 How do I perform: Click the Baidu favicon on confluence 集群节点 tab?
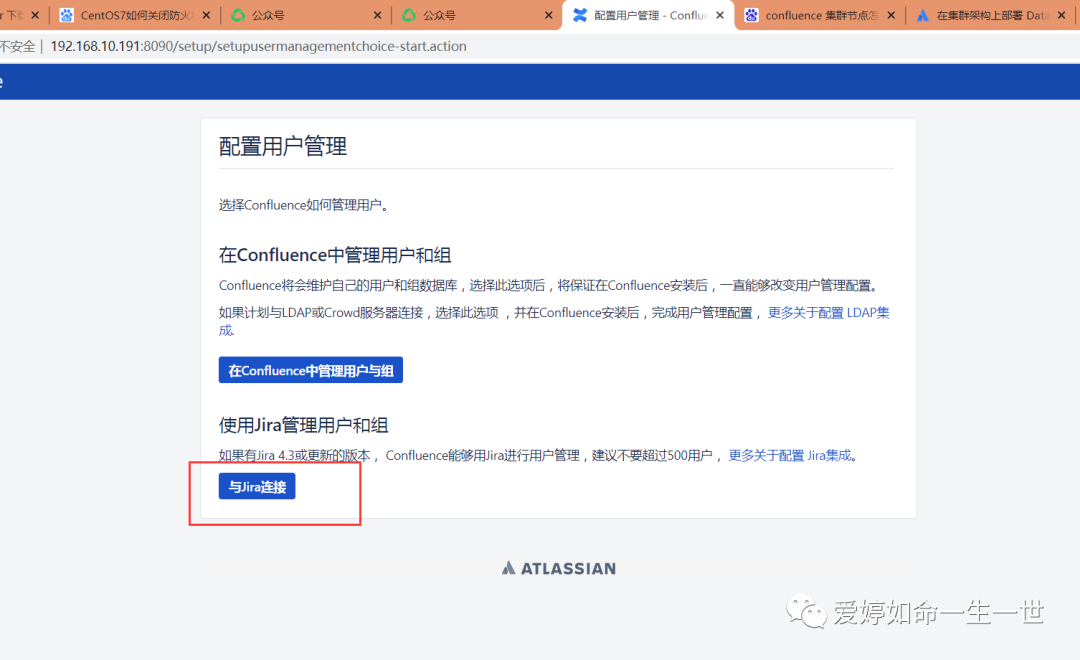point(751,15)
